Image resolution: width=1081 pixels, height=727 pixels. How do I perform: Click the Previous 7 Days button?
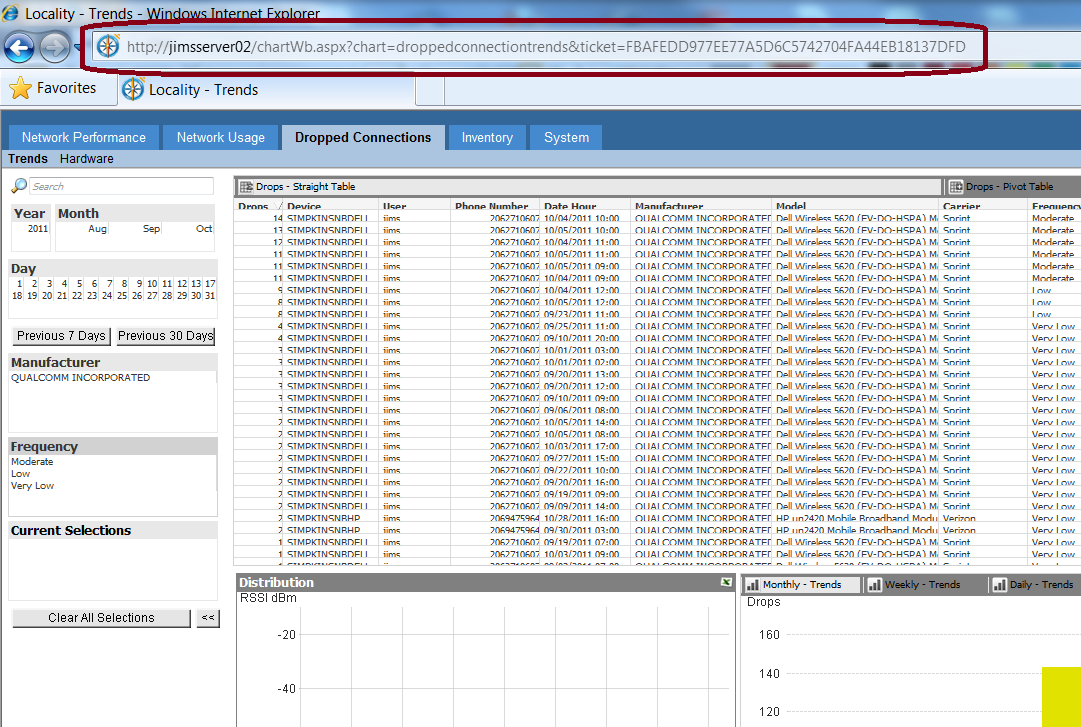(x=61, y=336)
